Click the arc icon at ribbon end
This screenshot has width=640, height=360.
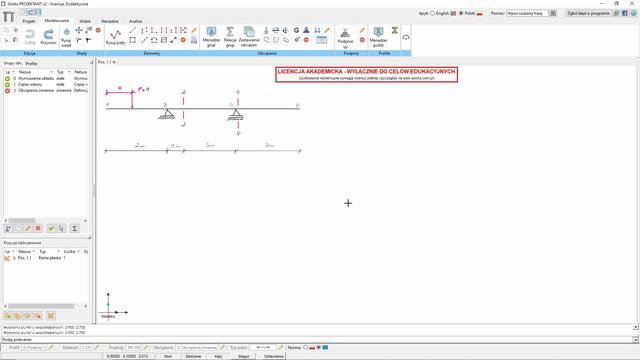coord(406,37)
